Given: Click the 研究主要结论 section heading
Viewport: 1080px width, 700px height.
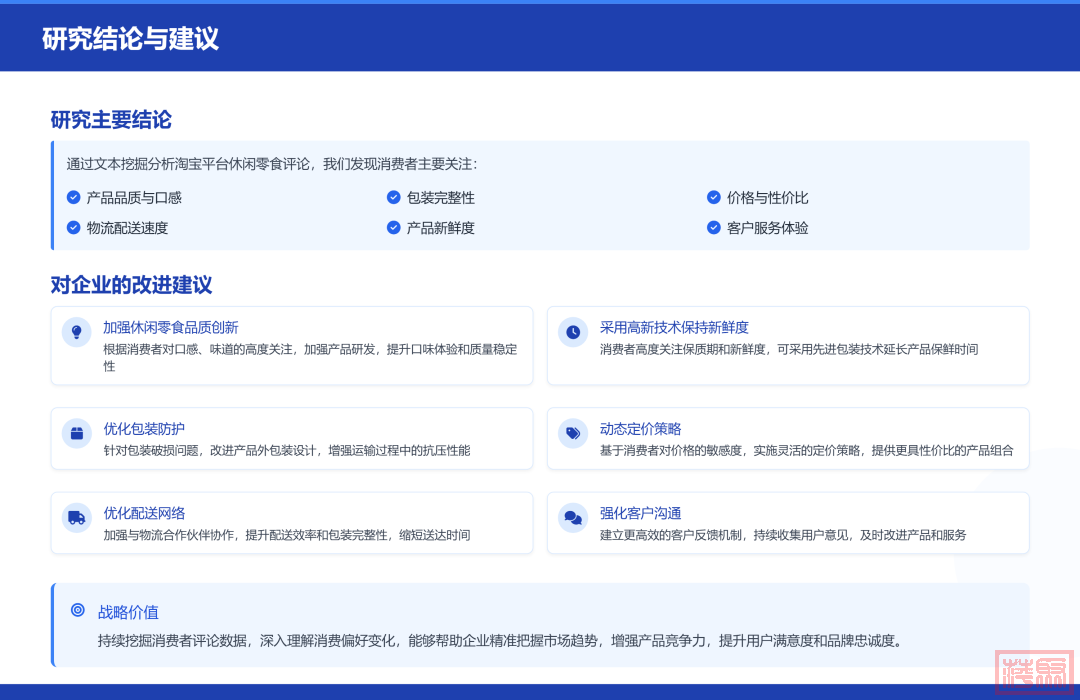Looking at the screenshot, I should click(x=111, y=120).
